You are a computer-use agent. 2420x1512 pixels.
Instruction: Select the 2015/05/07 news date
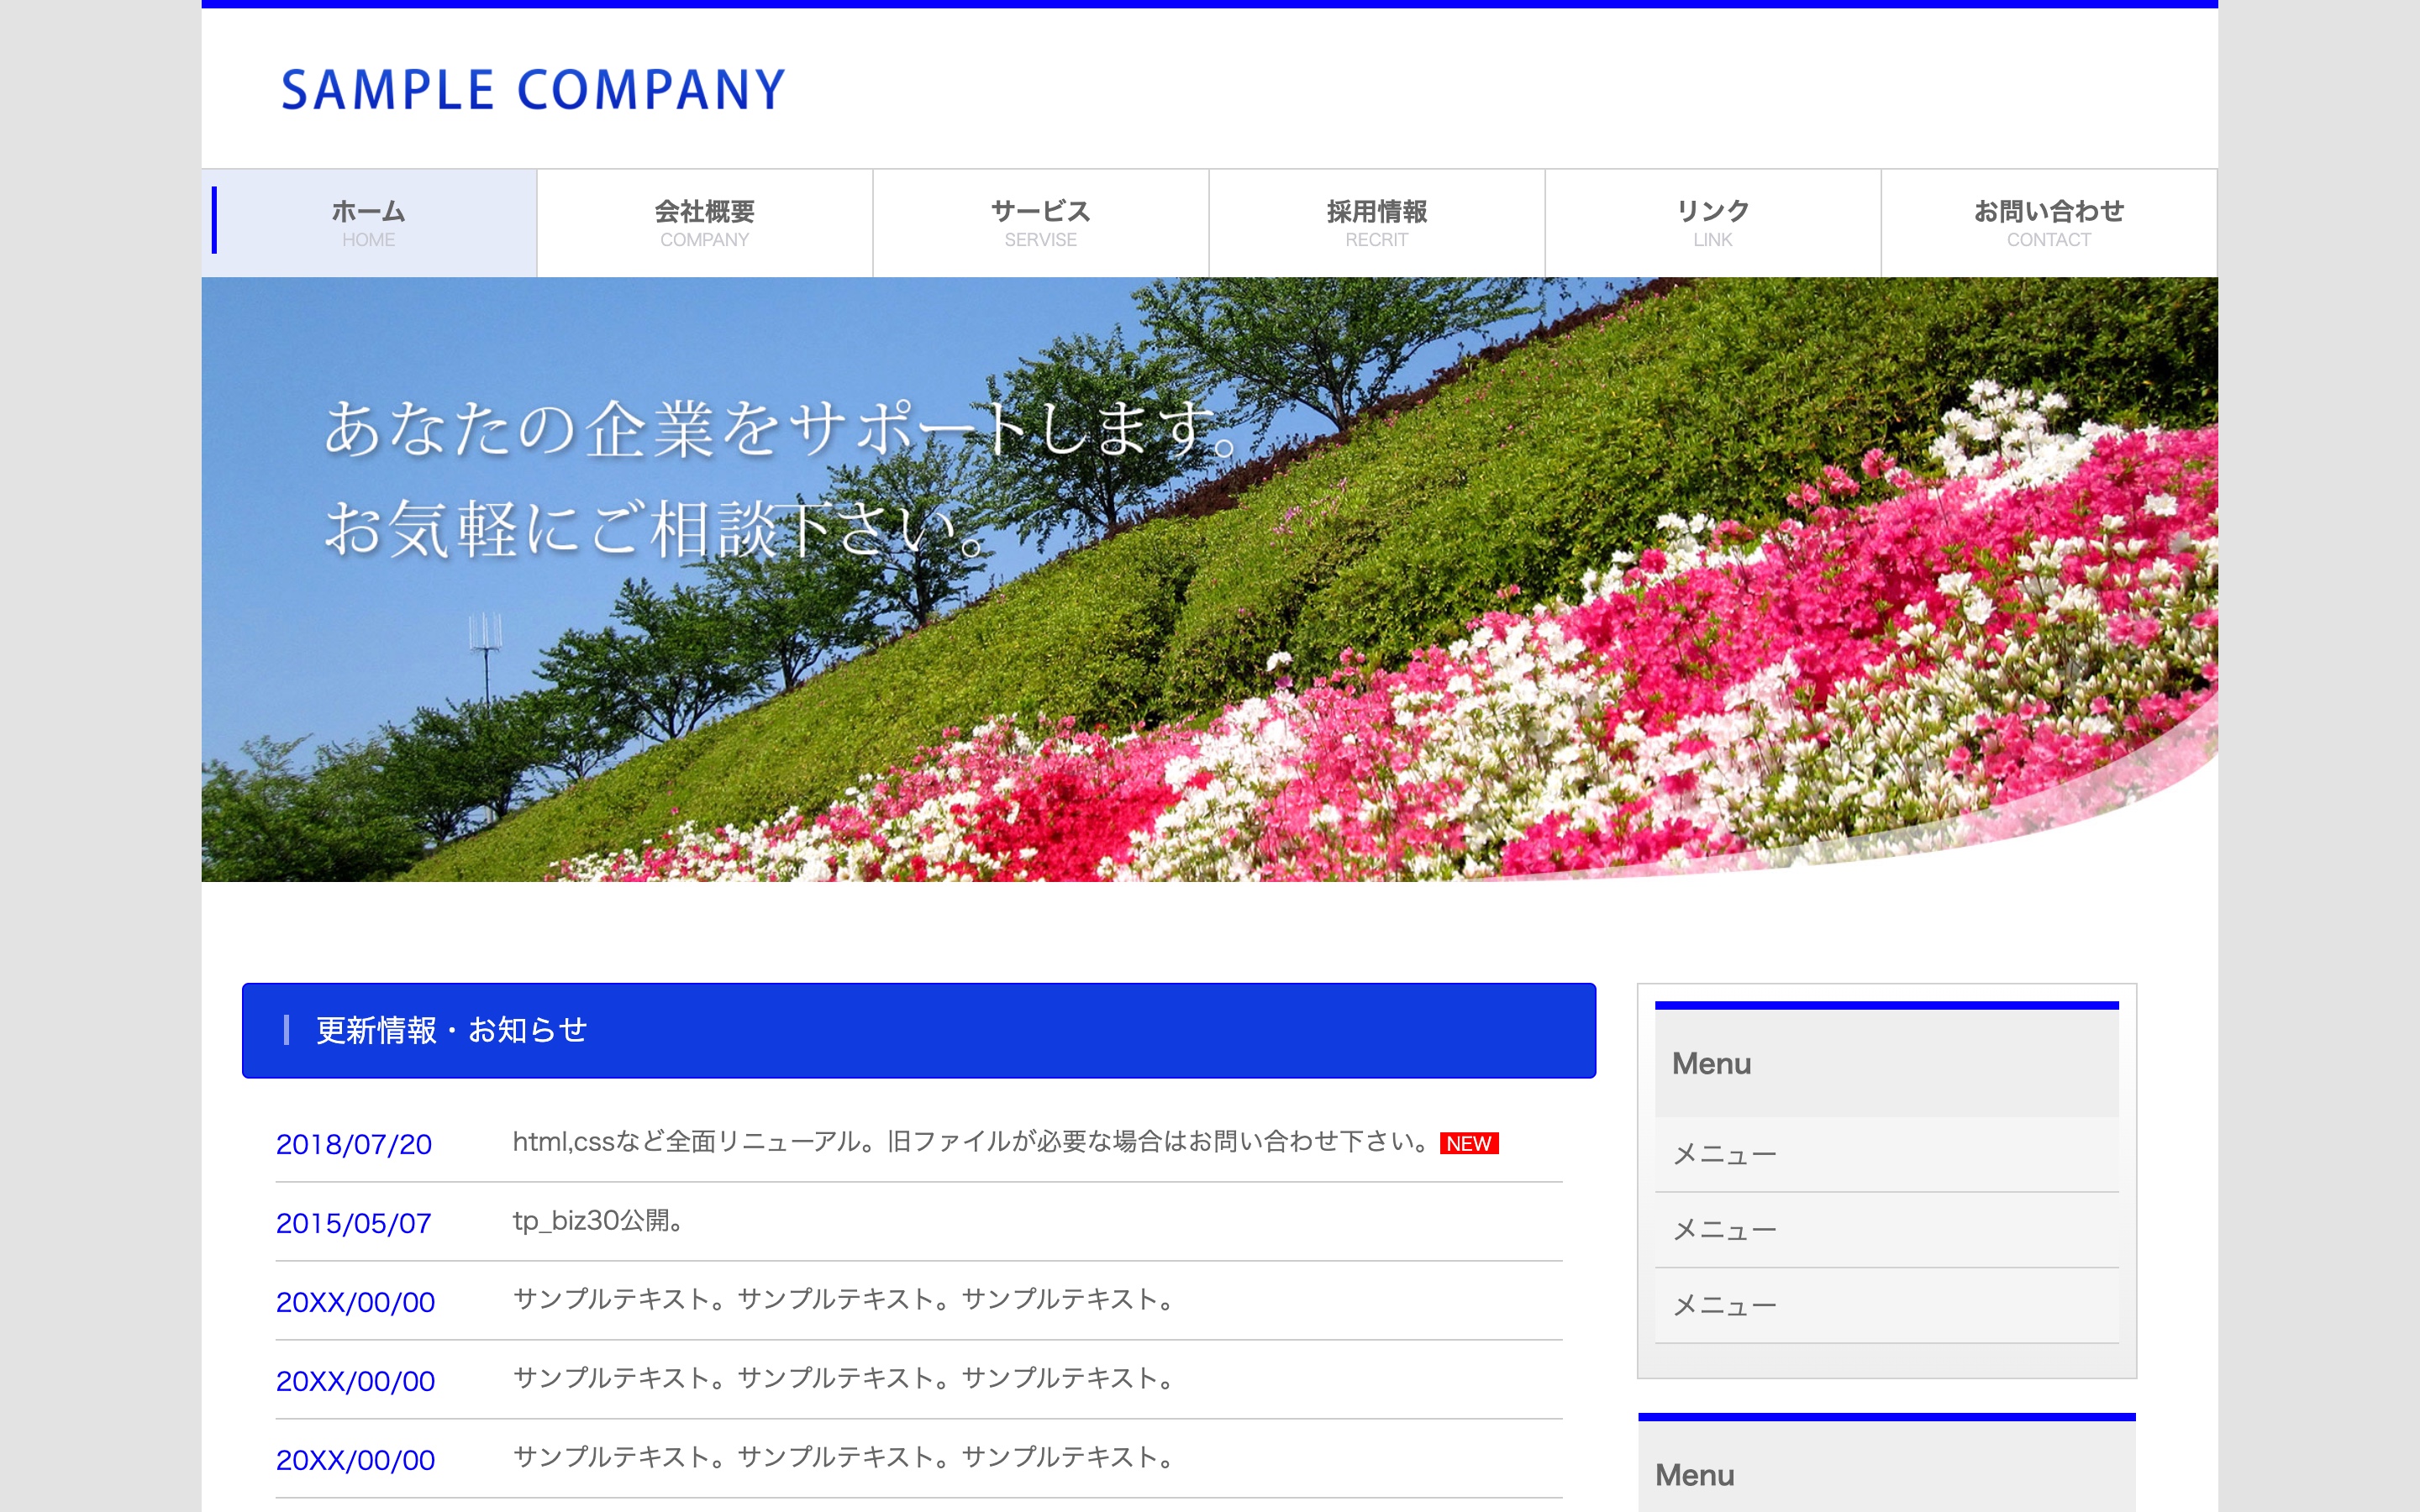coord(354,1223)
